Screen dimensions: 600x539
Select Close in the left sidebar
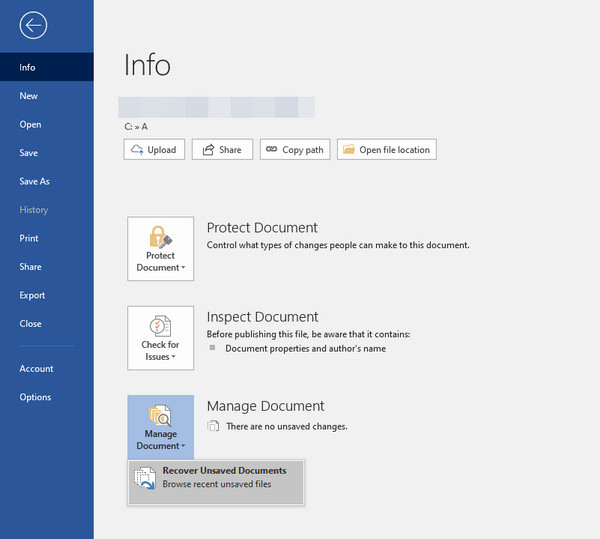pos(31,324)
